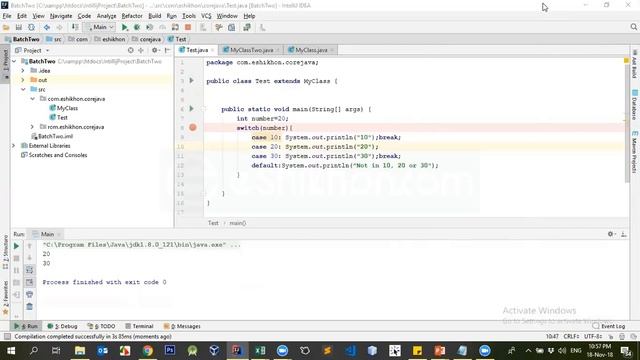Open the Chrome icon in taskbar
Image resolution: width=640 pixels, height=360 pixels.
(x=148, y=350)
